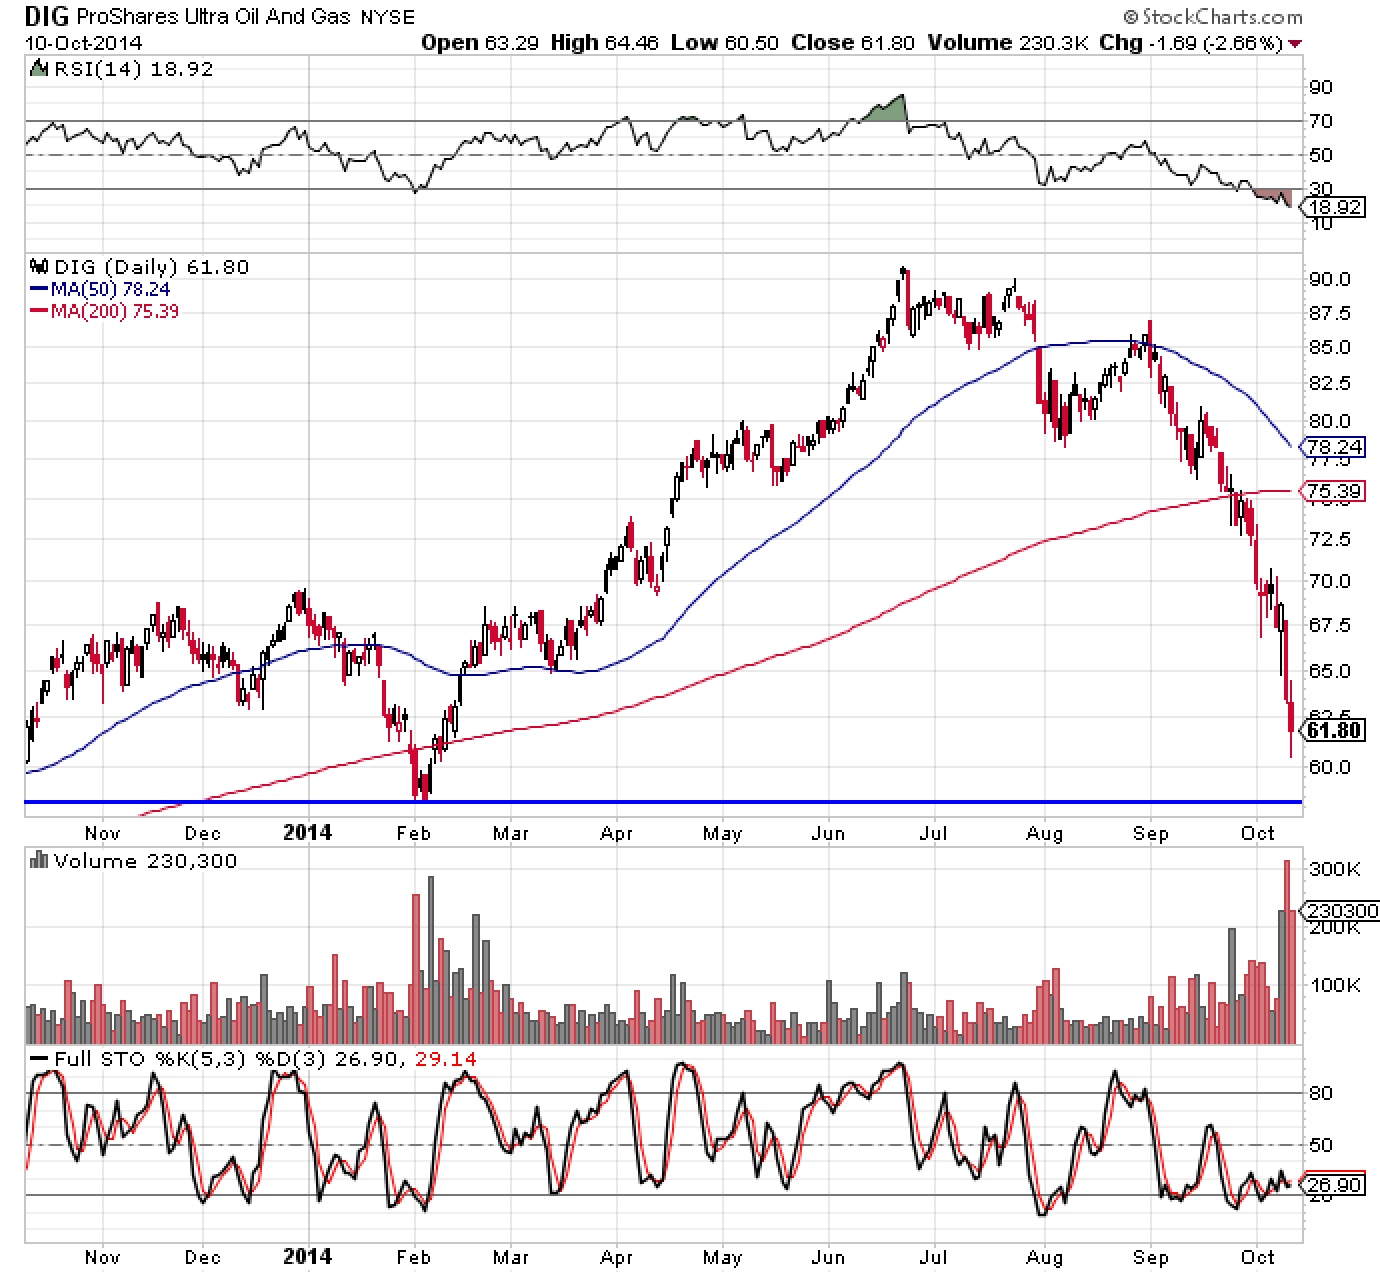This screenshot has height=1272, width=1380.
Task: Click 'Feb' on the bottom stochastic date axis
Action: pyautogui.click(x=413, y=1257)
